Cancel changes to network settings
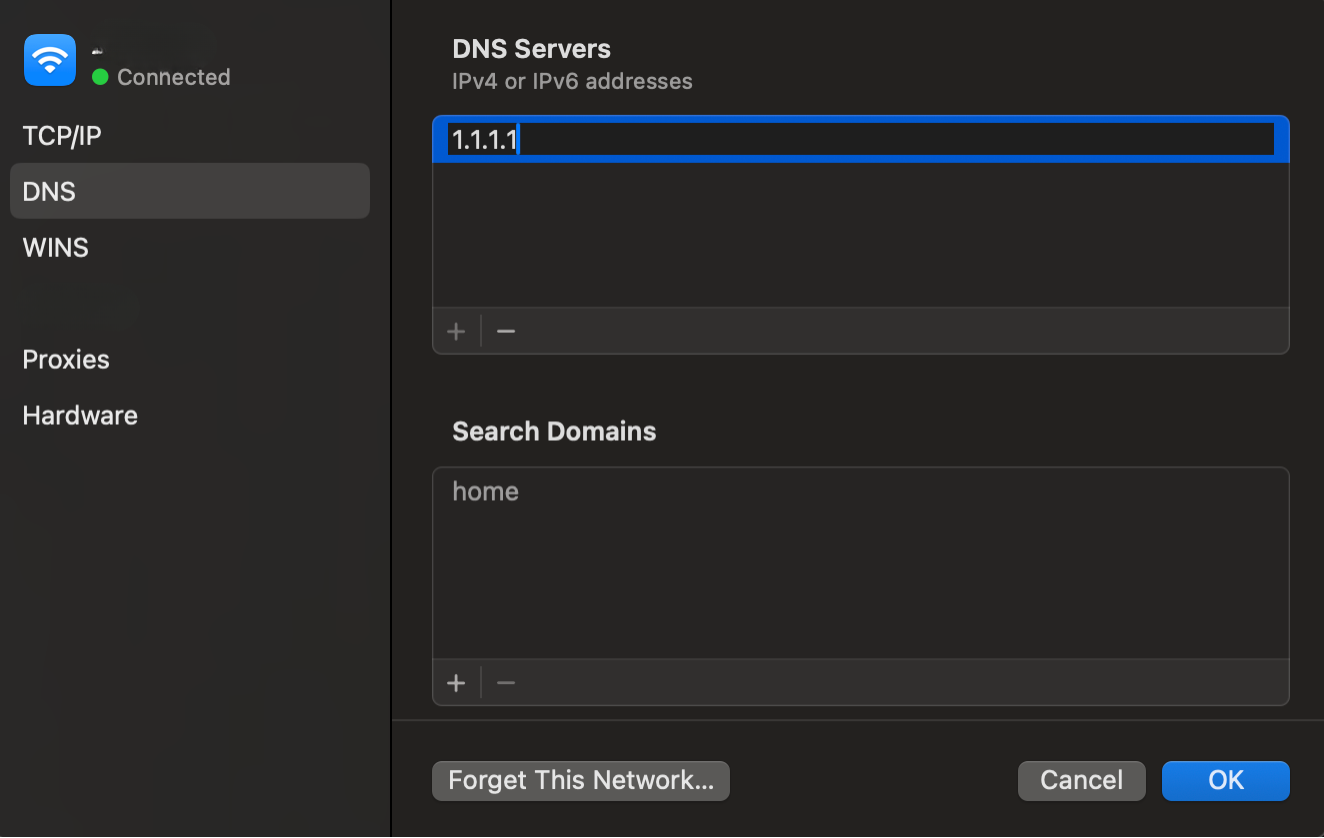This screenshot has height=838, width=1324. tap(1081, 780)
